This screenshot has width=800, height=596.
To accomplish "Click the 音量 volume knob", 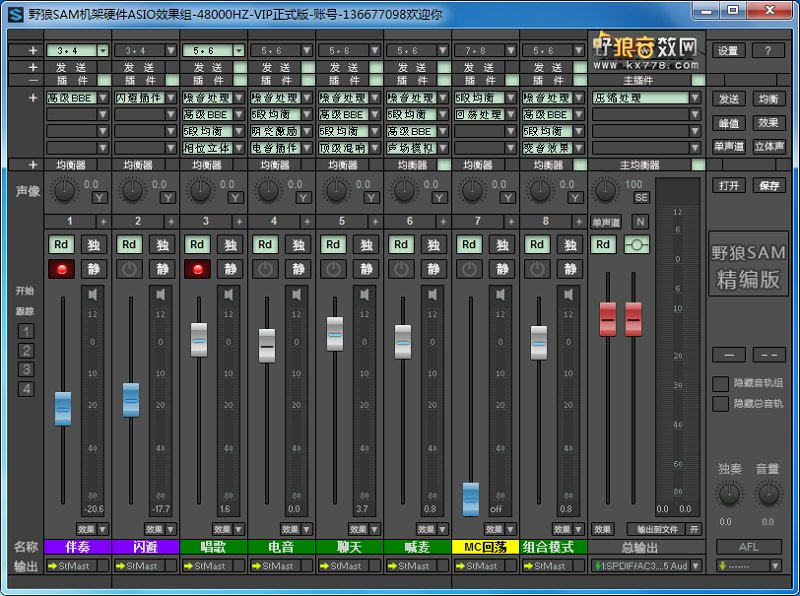I will pyautogui.click(x=768, y=494).
